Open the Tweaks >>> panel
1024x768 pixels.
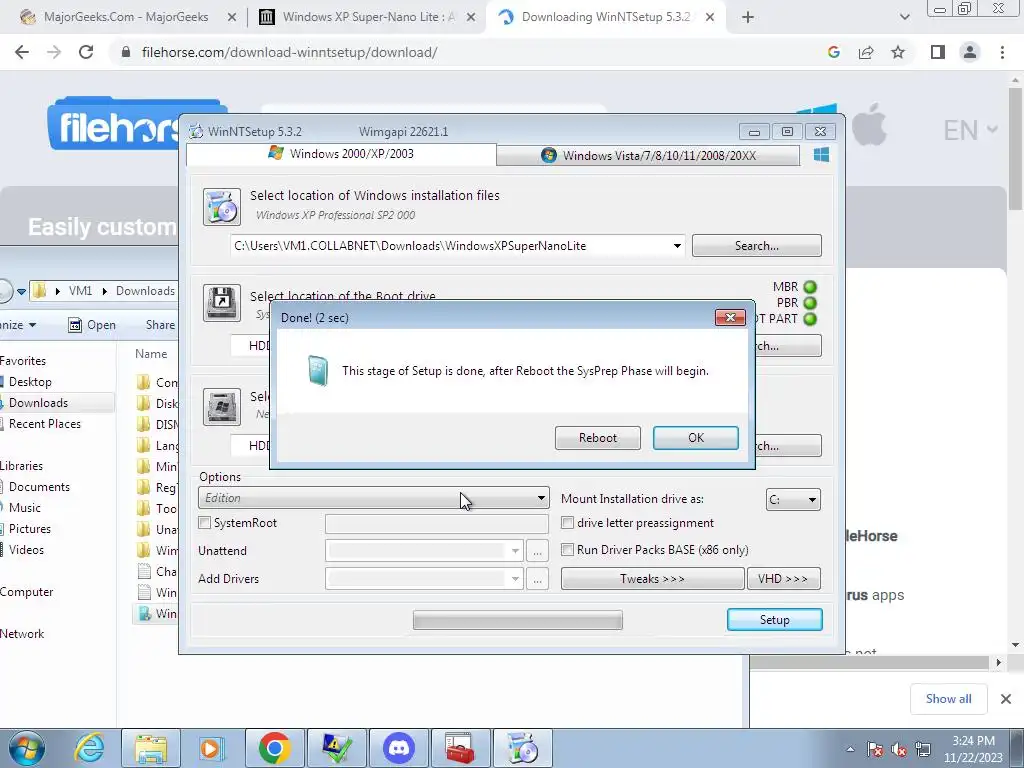click(652, 579)
